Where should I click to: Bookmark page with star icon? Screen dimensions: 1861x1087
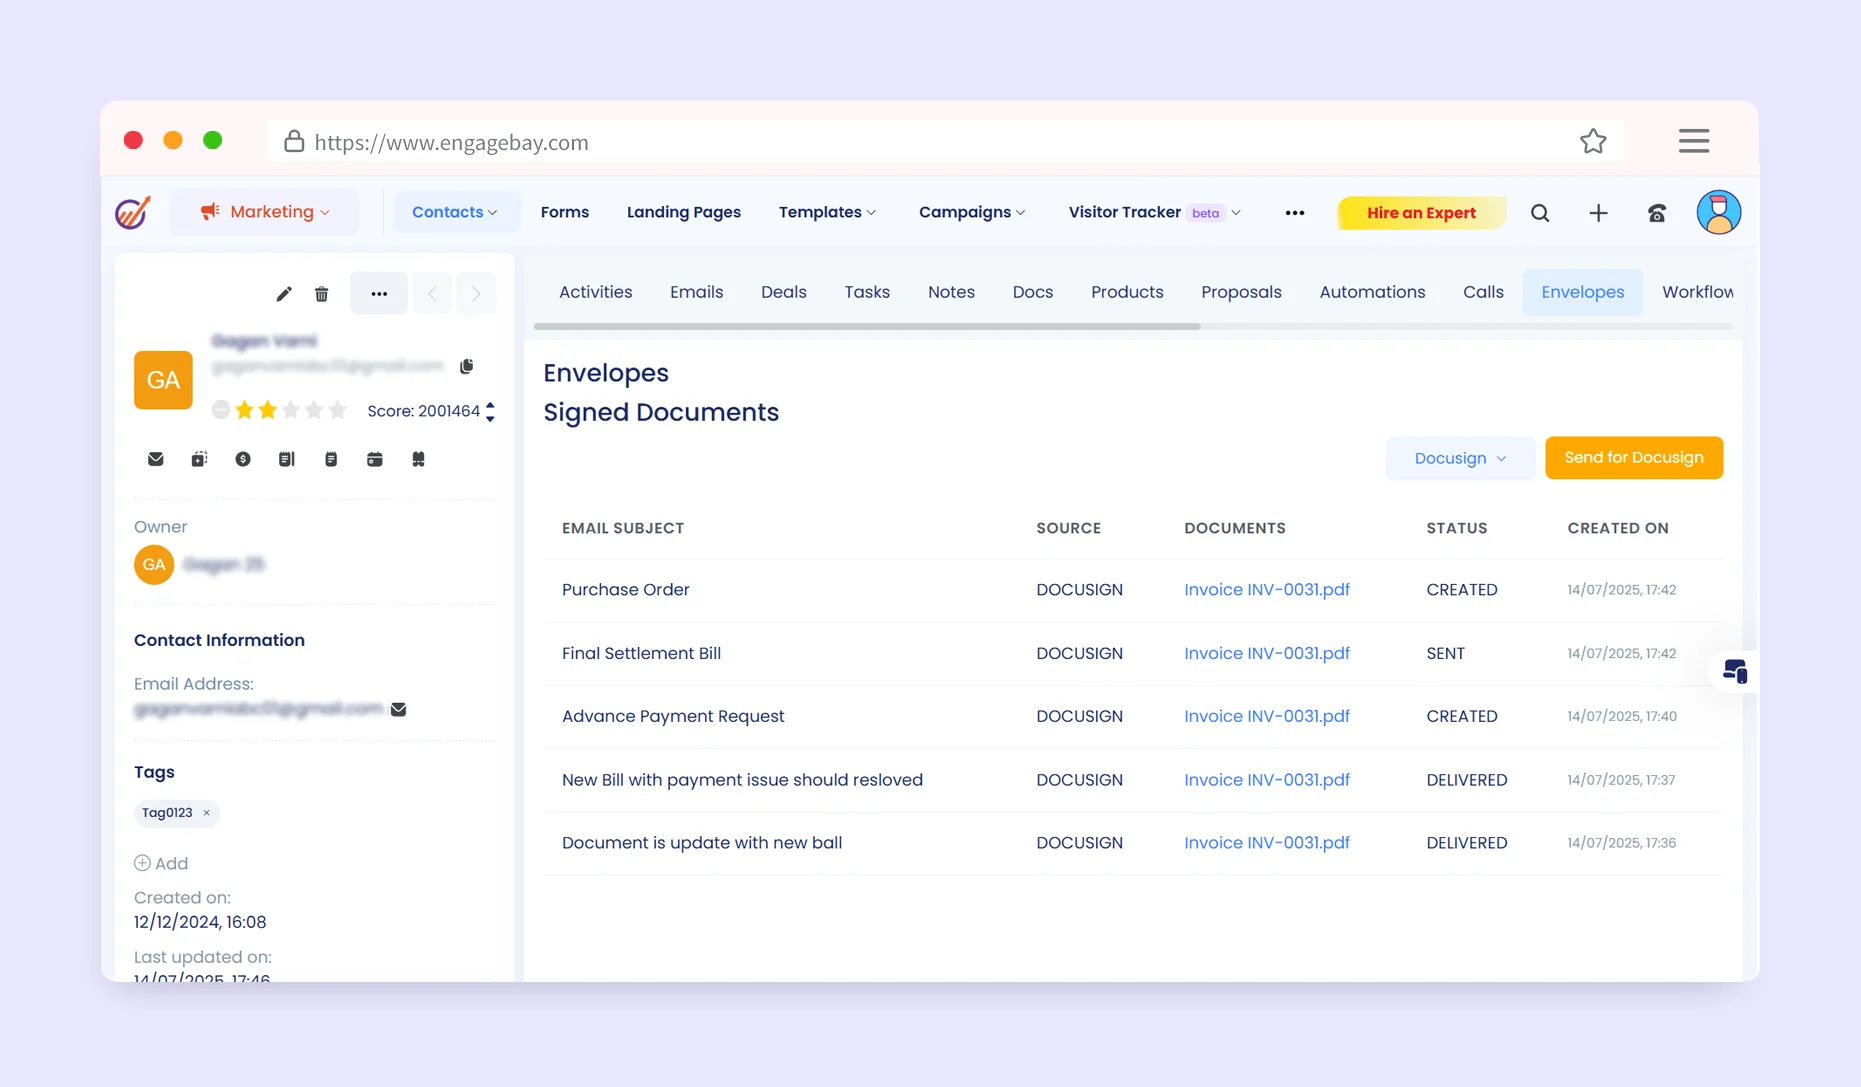[1593, 142]
